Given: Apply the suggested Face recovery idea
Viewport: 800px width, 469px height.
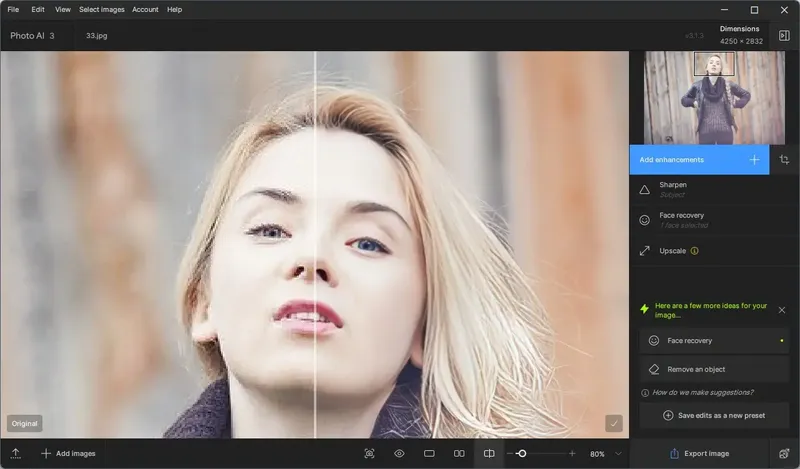Looking at the screenshot, I should 714,340.
